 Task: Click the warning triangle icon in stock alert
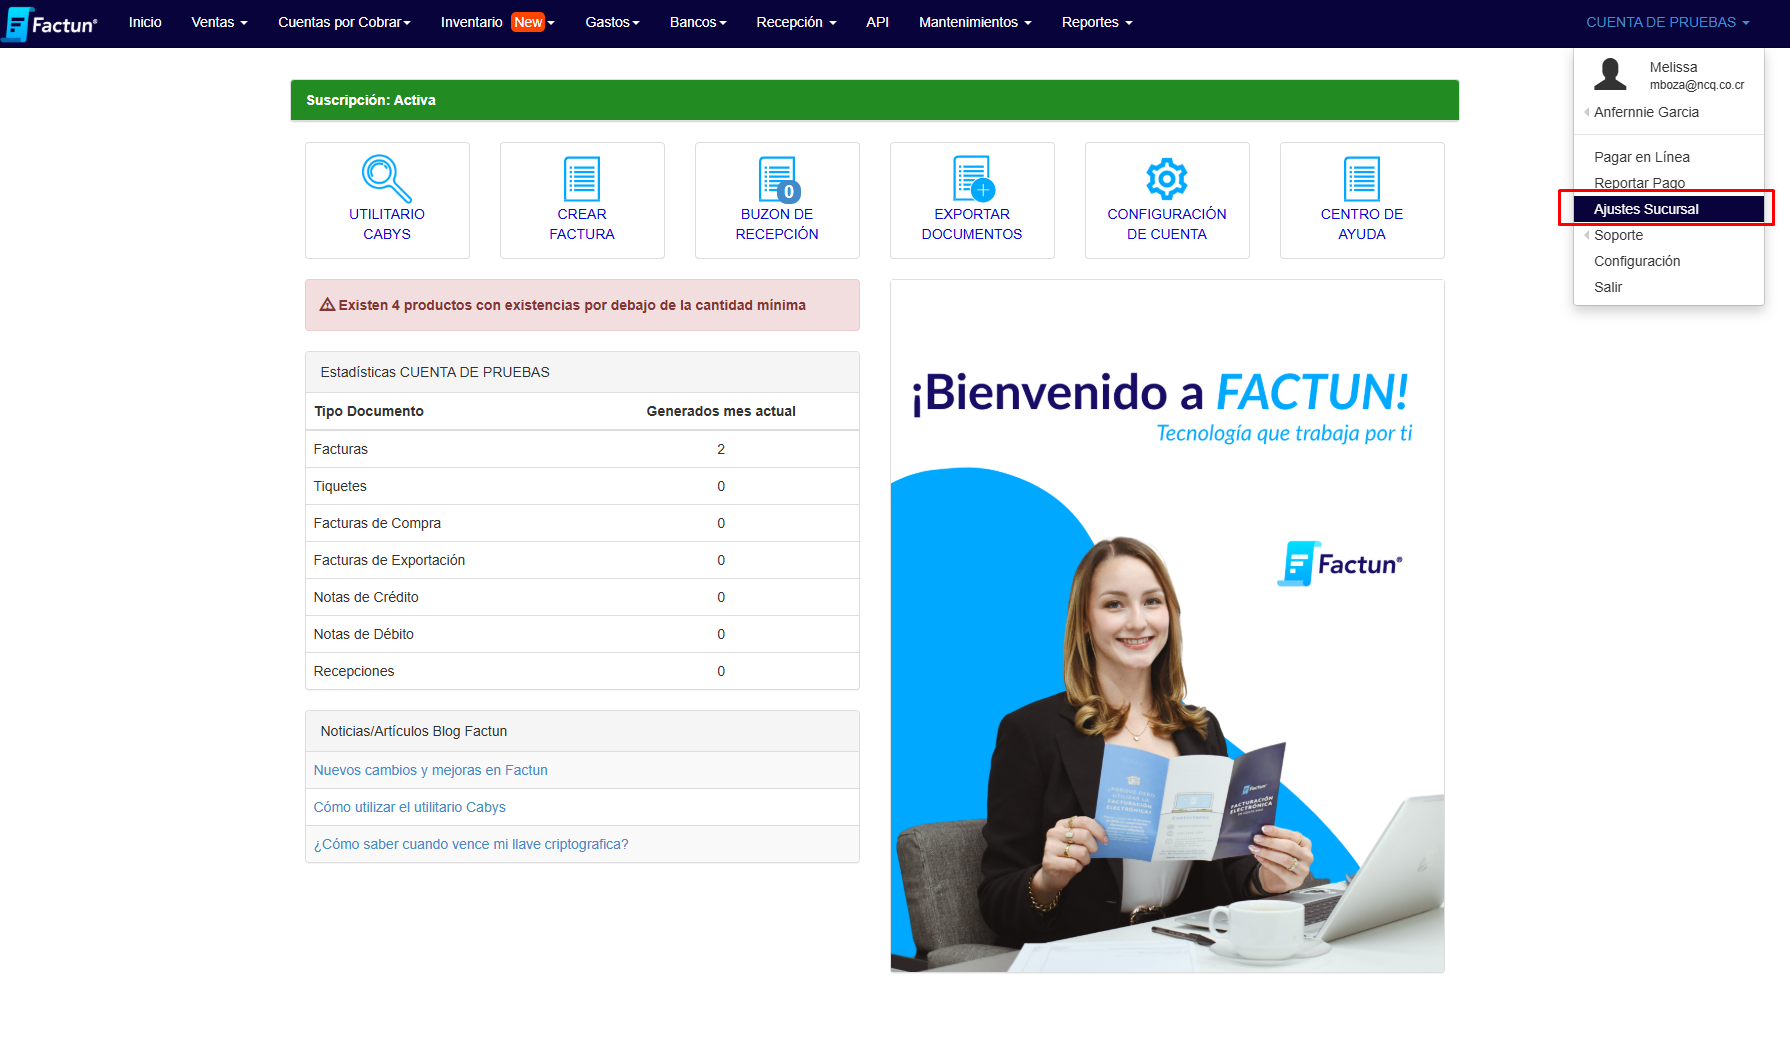click(x=327, y=305)
